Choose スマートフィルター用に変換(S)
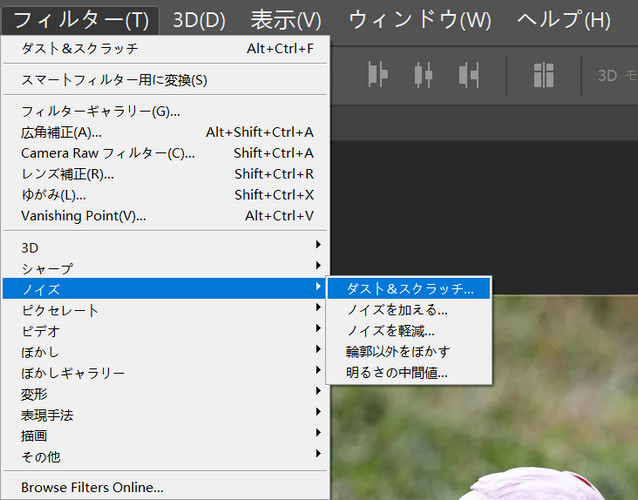Image resolution: width=638 pixels, height=500 pixels. coord(165,80)
